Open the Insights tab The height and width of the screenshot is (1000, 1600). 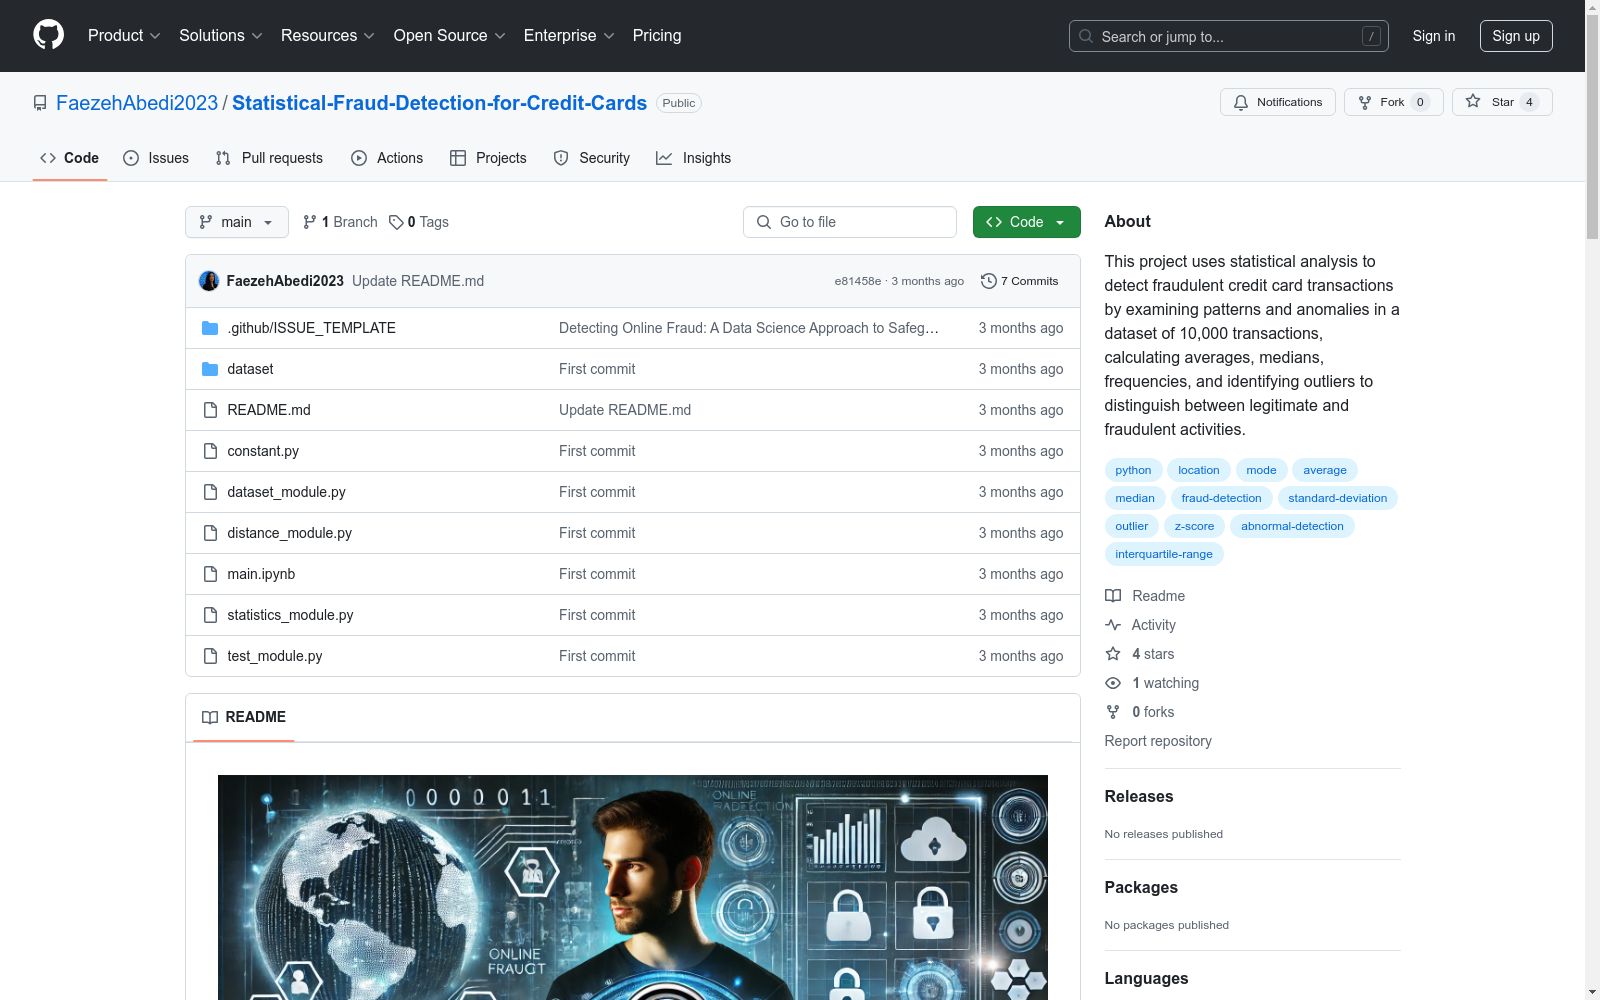click(693, 158)
